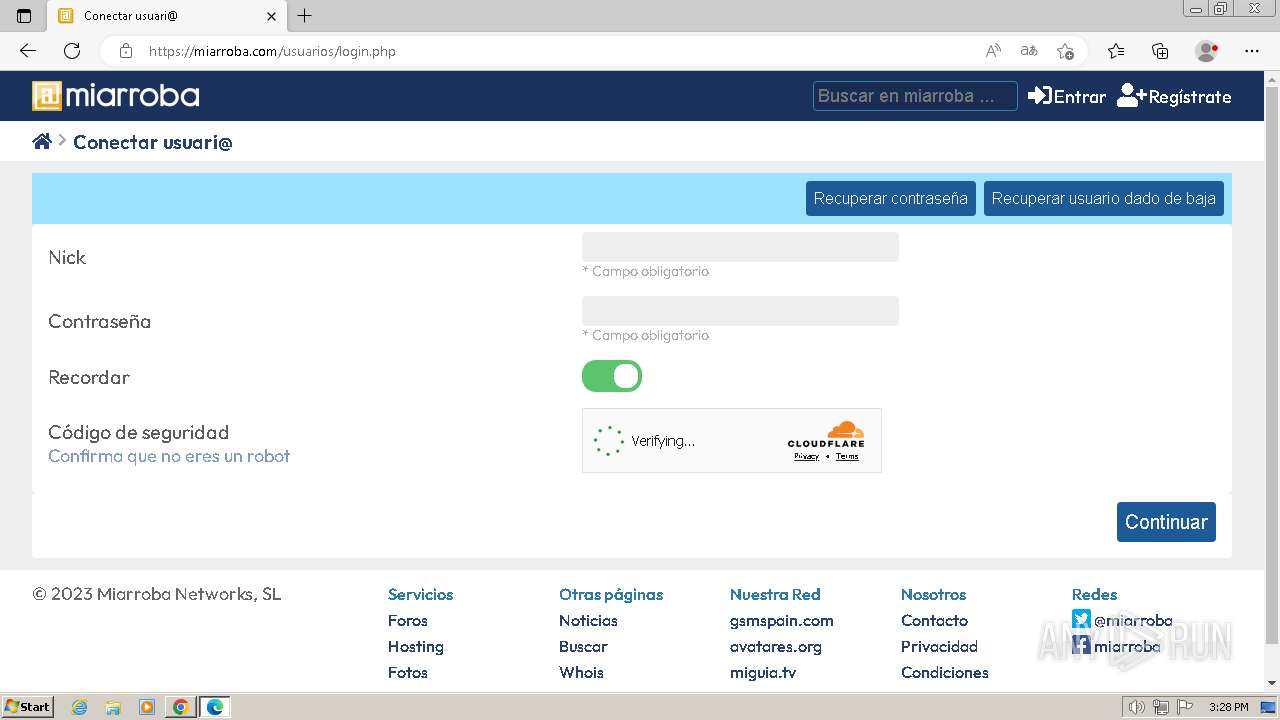Open the Hosting link
Screen dimensions: 1280x720
[x=416, y=646]
